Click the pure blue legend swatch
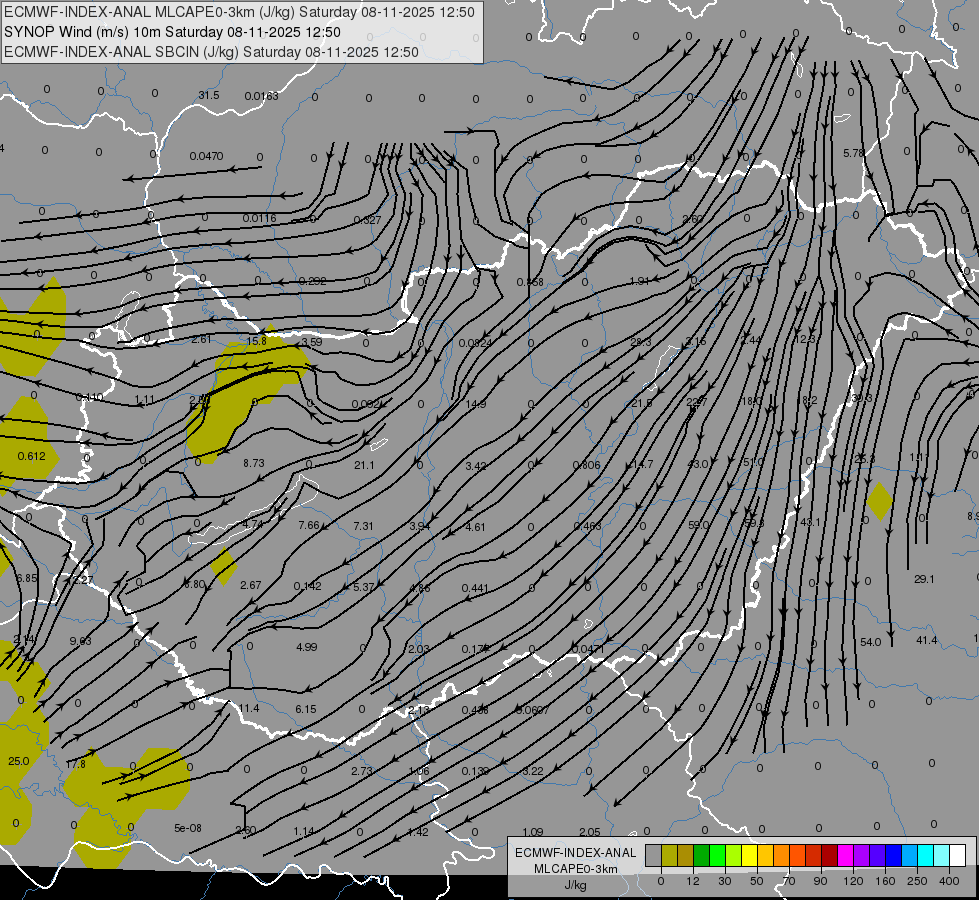Image resolution: width=979 pixels, height=900 pixels. click(894, 855)
